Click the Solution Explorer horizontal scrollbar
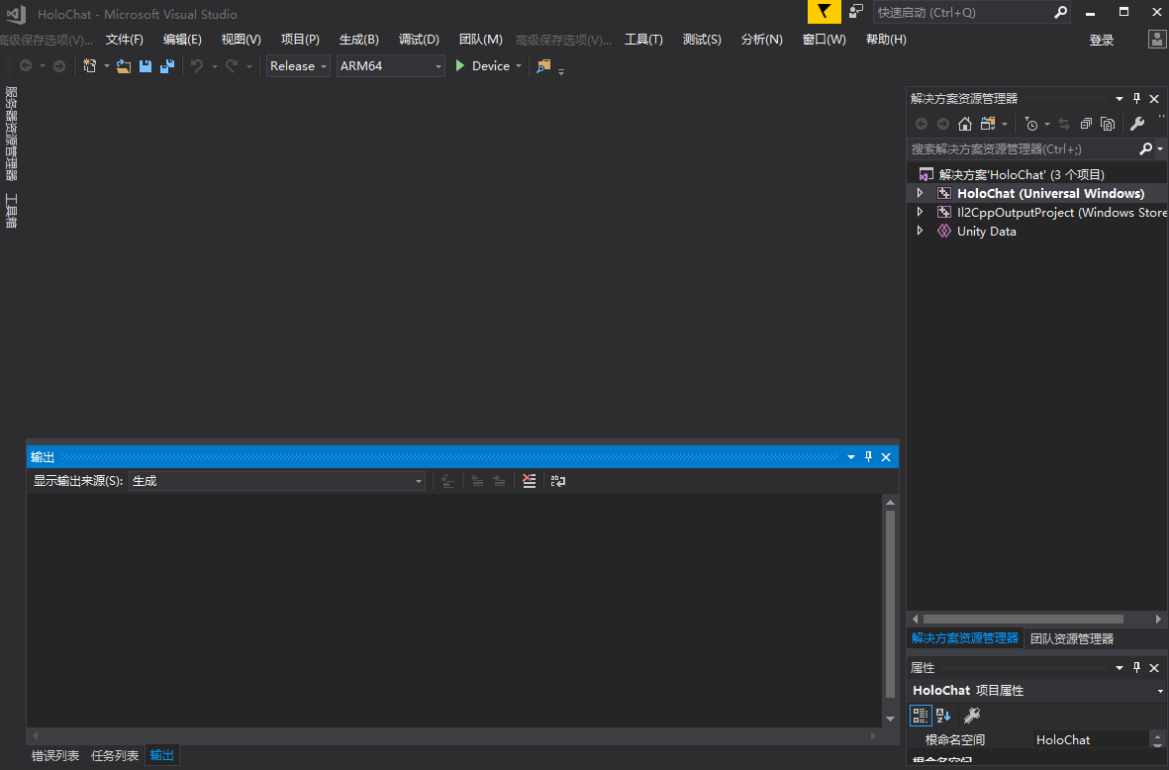The image size is (1169, 770). coord(1022,619)
